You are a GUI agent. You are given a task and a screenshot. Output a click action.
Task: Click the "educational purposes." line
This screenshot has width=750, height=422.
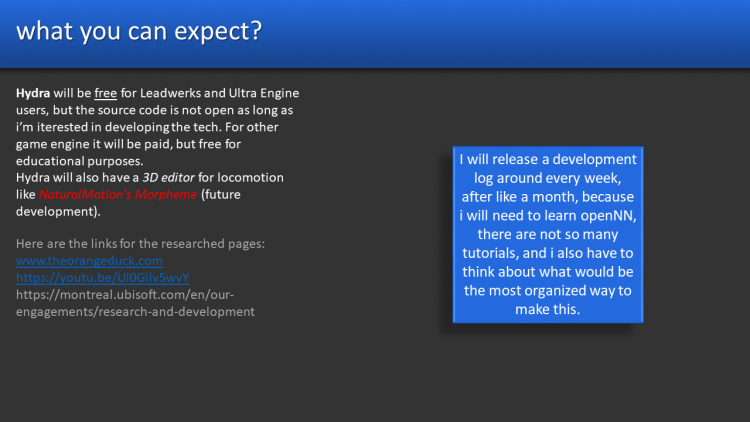[x=80, y=160]
